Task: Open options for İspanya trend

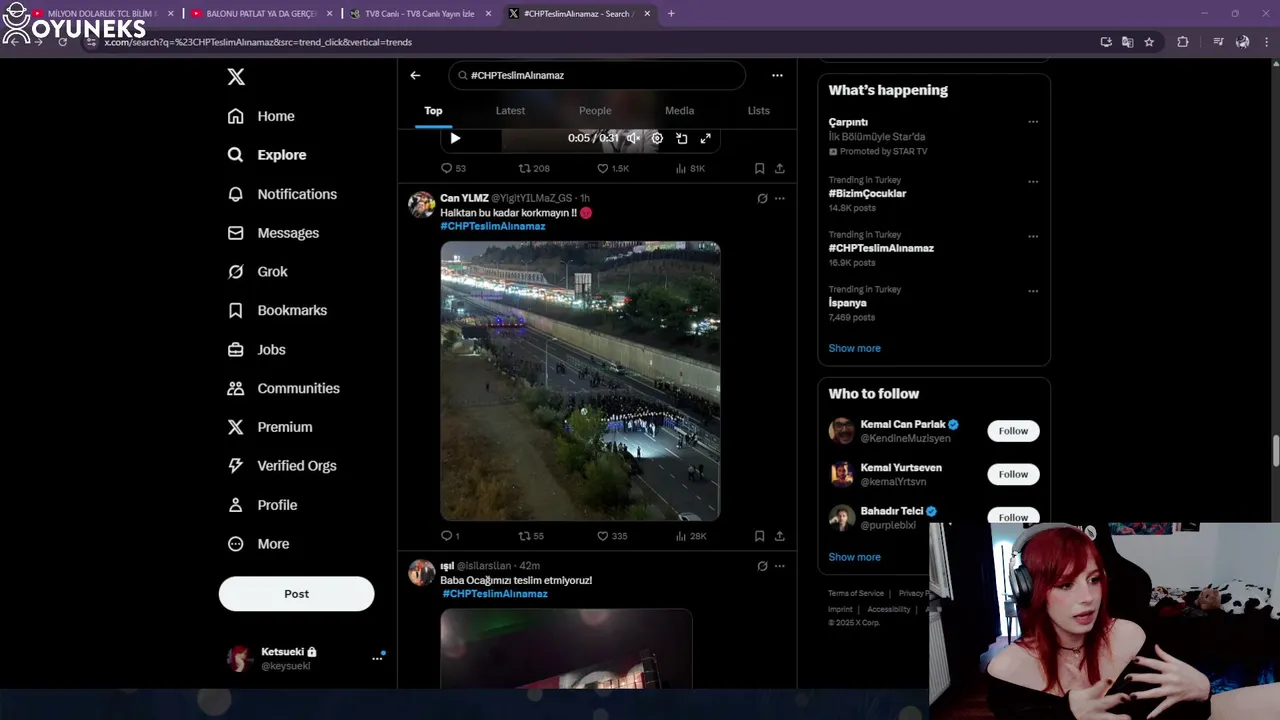Action: 1033,291
